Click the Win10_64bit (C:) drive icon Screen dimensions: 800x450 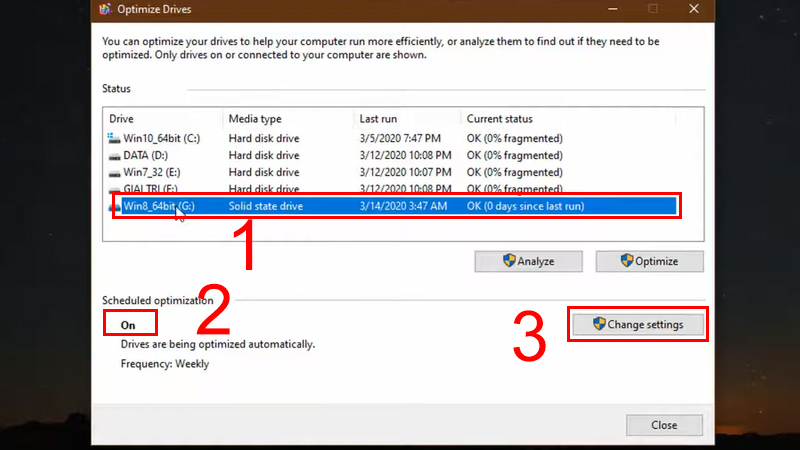tap(114, 138)
